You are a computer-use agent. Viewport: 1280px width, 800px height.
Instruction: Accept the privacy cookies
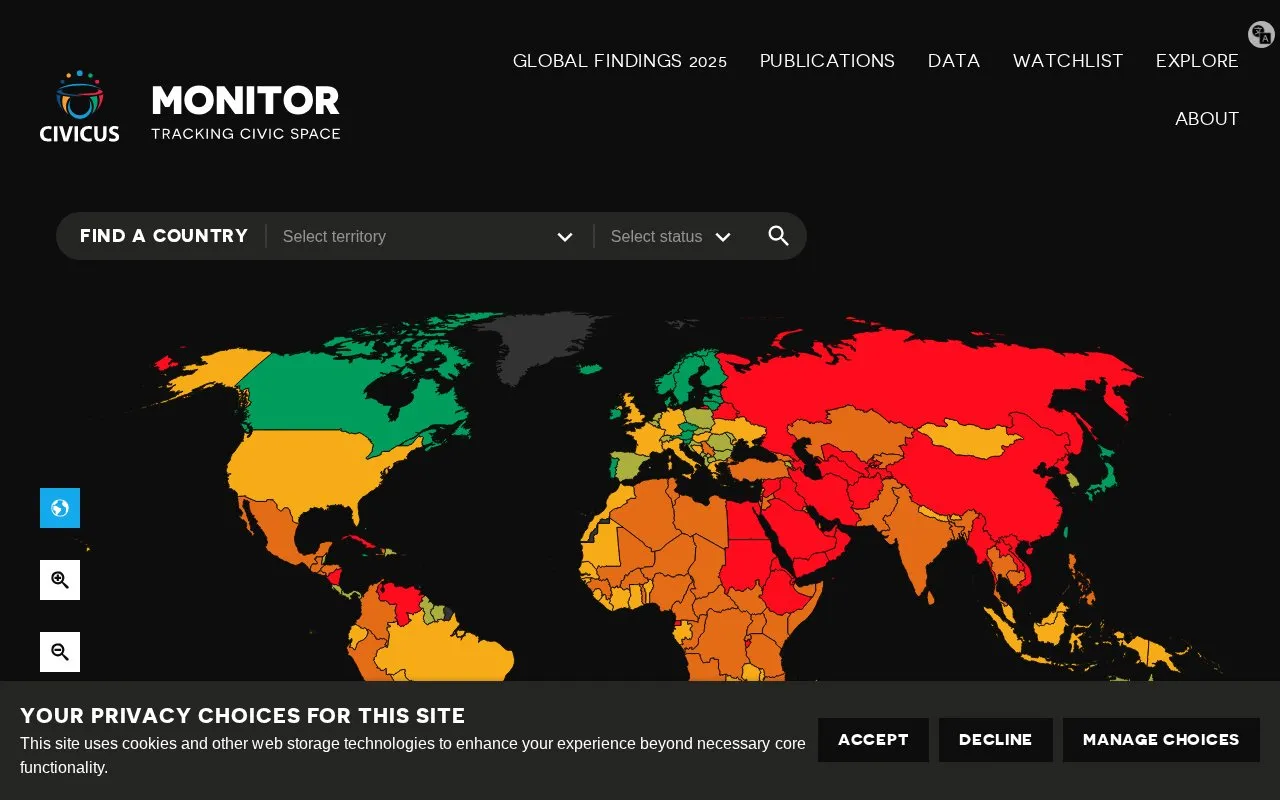pos(873,740)
